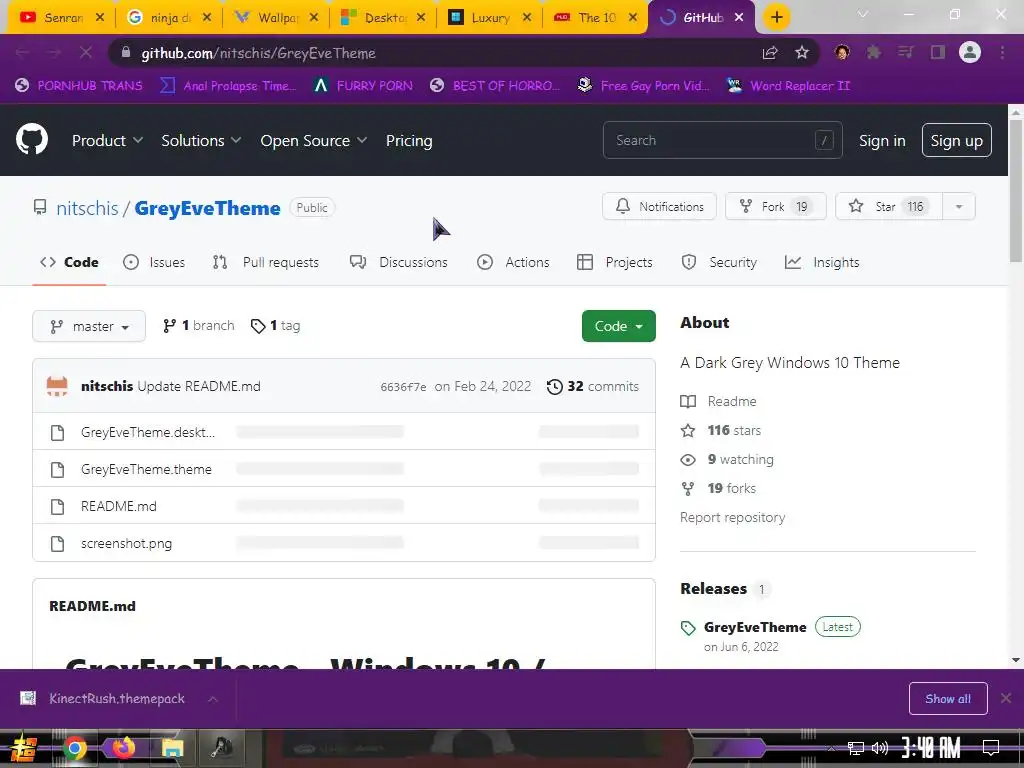
Task: Open the Product dropdown menu
Action: pos(107,140)
